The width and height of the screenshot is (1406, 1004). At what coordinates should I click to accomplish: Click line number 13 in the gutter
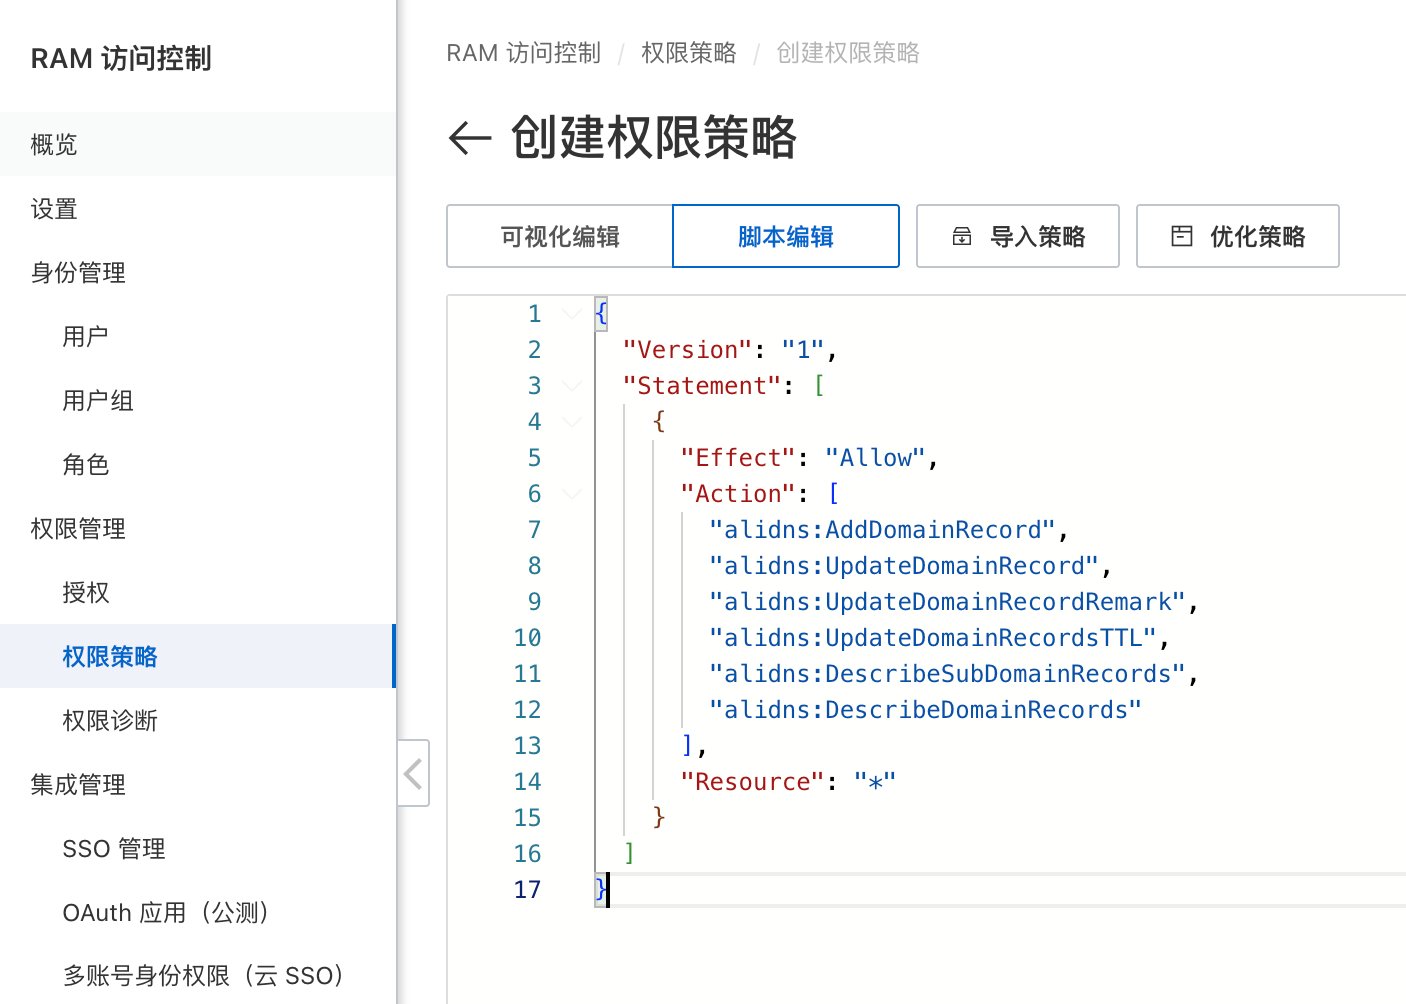pyautogui.click(x=527, y=746)
